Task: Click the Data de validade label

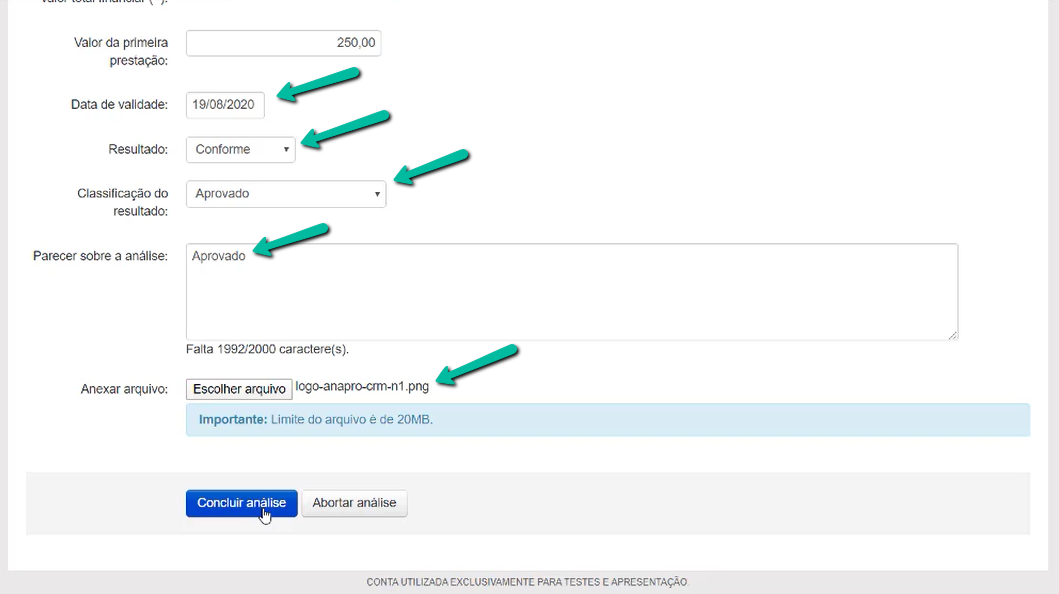Action: pos(119,105)
